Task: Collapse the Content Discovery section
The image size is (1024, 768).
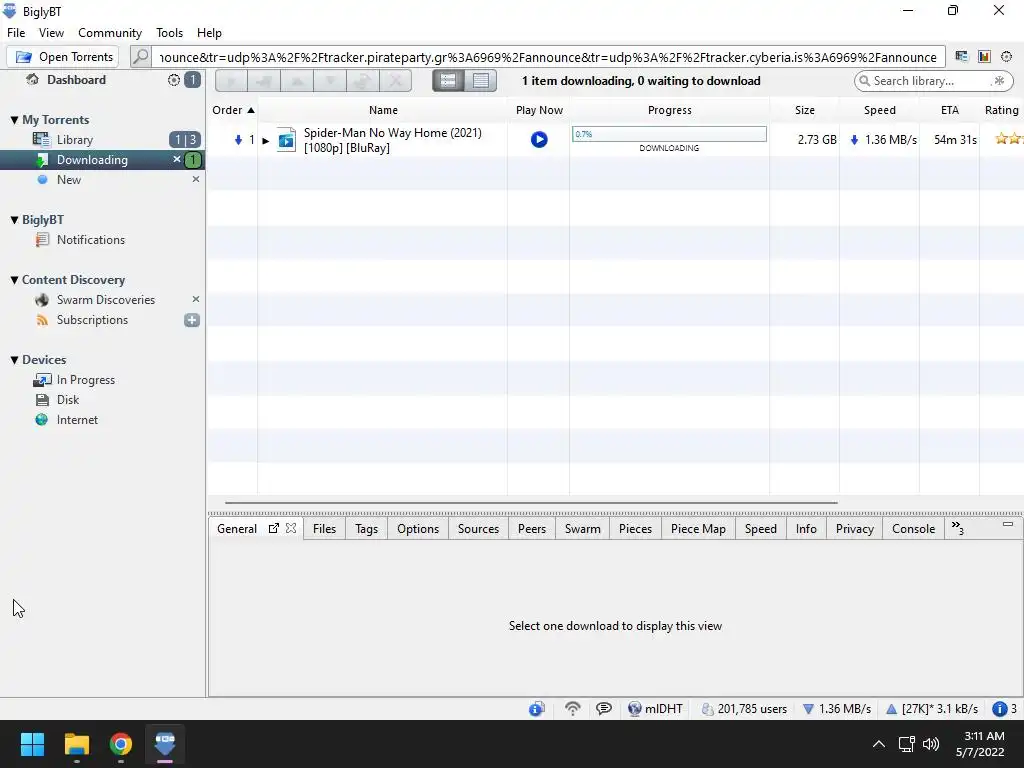Action: point(14,280)
